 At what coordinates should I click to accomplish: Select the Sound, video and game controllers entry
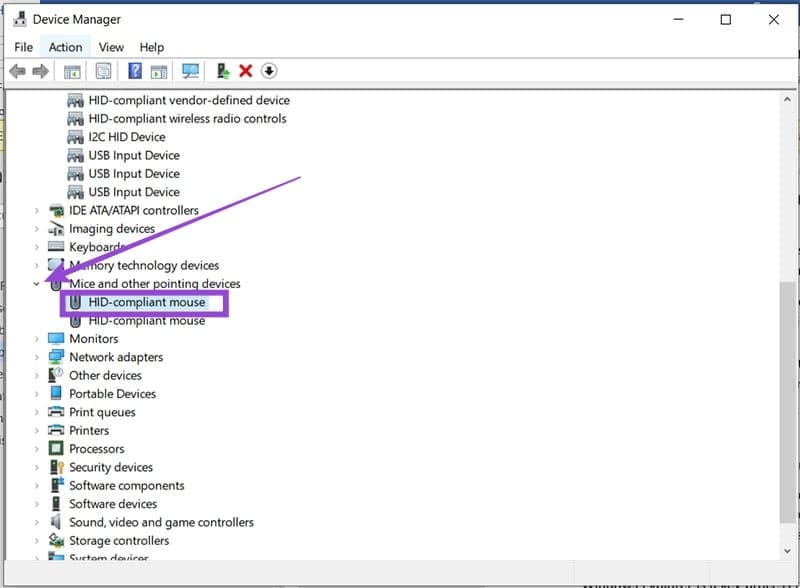tap(162, 521)
